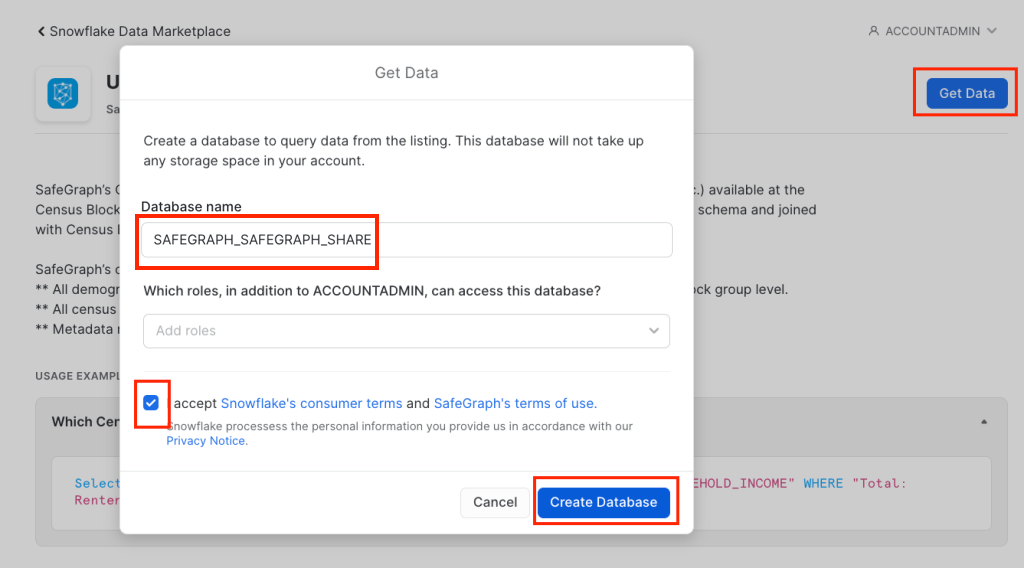The width and height of the screenshot is (1024, 568).
Task: Follow the Privacy Notice link
Action: [206, 441]
